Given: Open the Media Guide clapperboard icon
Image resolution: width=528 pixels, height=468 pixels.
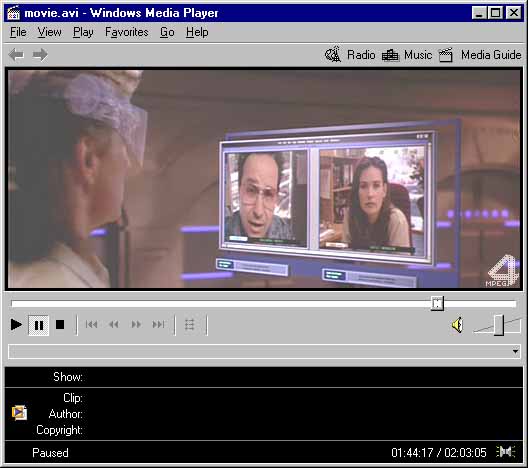Looking at the screenshot, I should coord(446,55).
